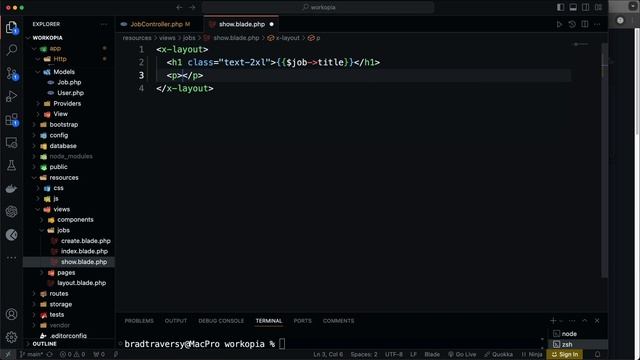
Task: Split the editor to the right
Action: click(584, 24)
